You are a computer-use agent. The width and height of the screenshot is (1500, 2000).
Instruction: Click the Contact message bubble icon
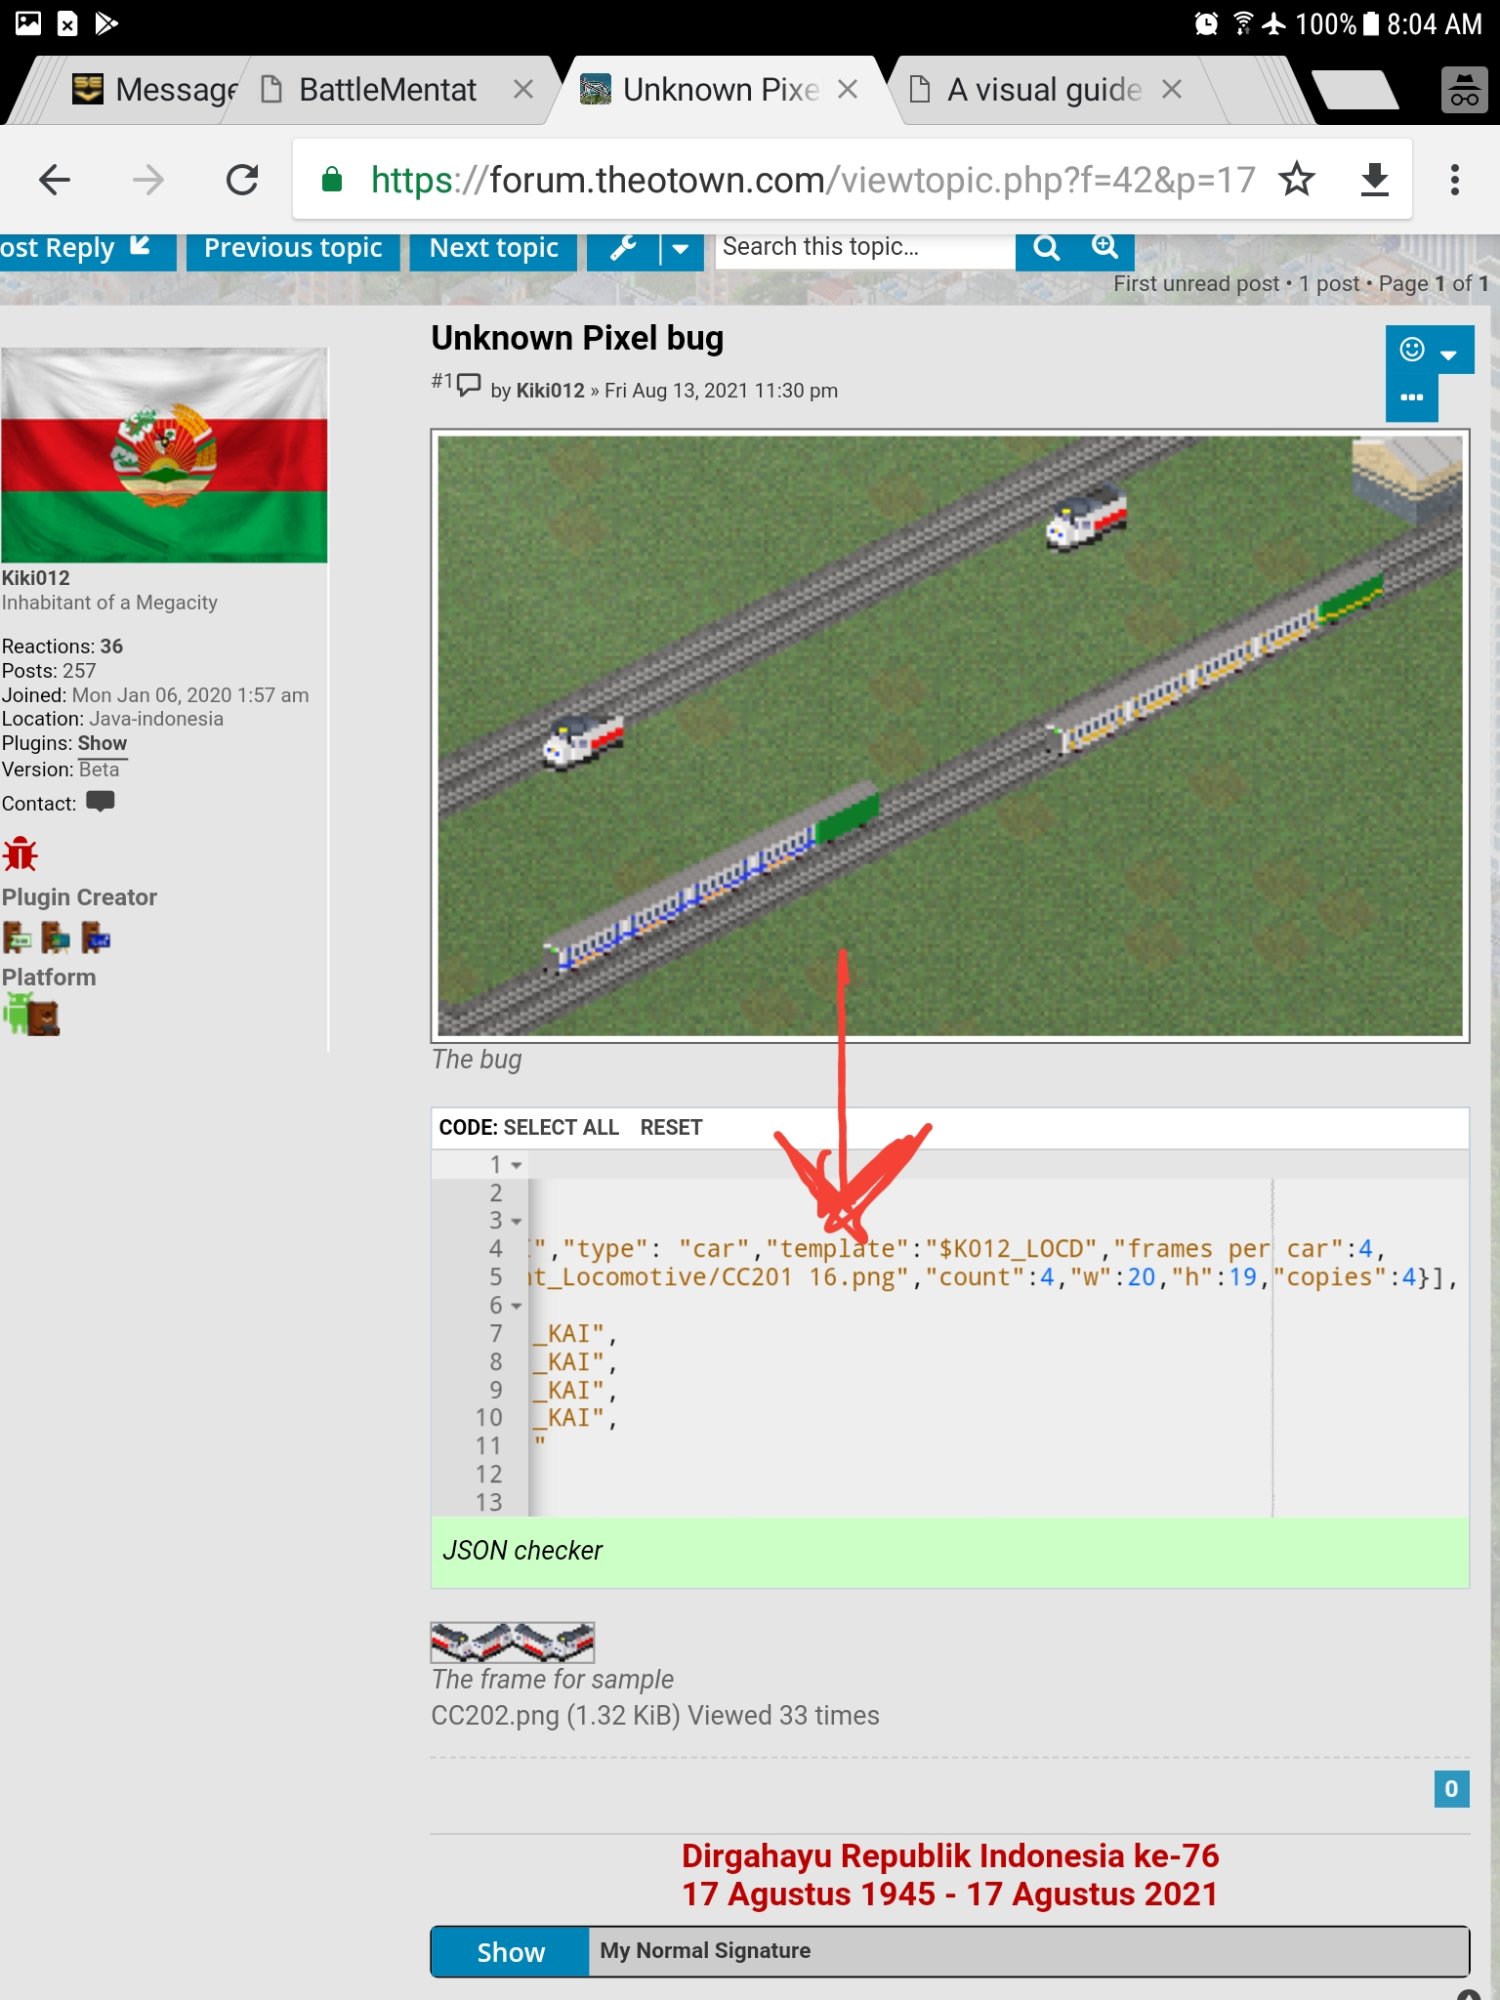pos(101,802)
